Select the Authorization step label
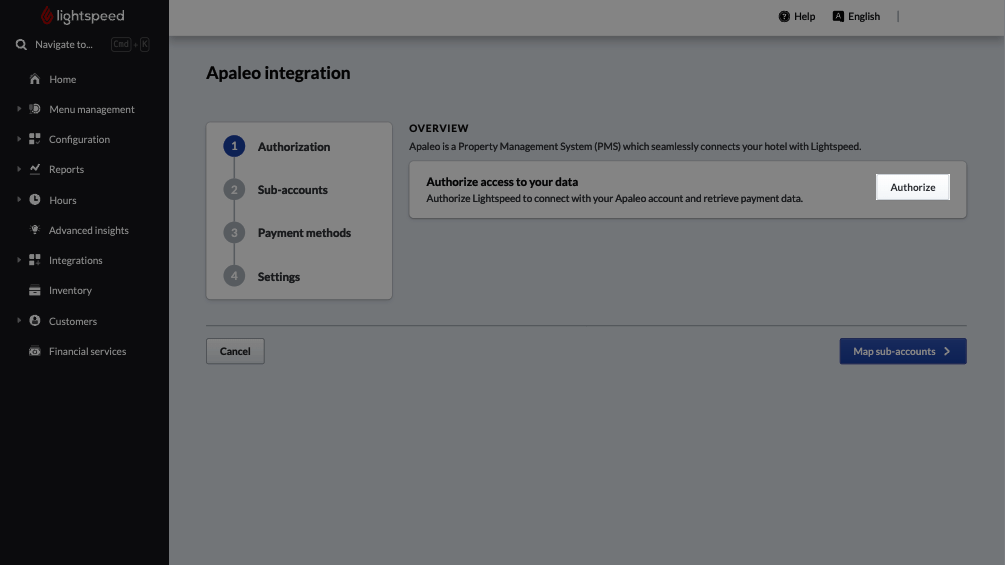Viewport: 1005px width, 565px height. (294, 147)
